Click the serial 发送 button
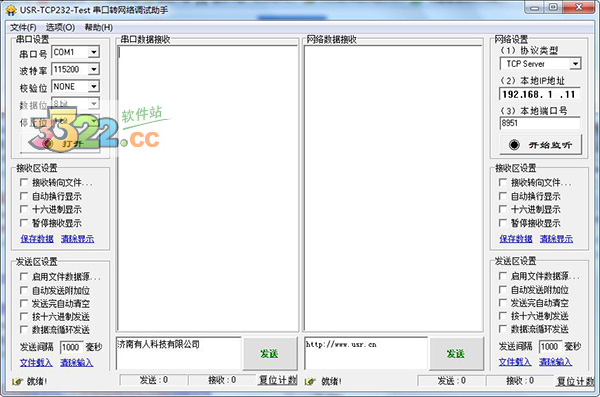600x397 pixels. point(270,353)
